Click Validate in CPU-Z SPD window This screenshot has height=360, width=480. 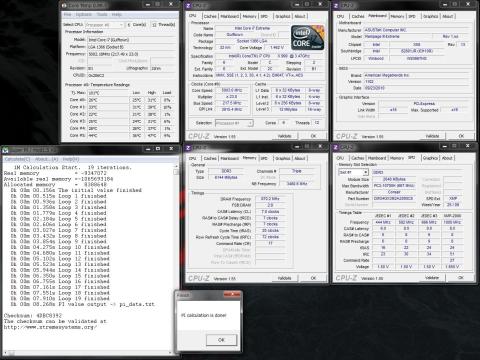(432, 278)
